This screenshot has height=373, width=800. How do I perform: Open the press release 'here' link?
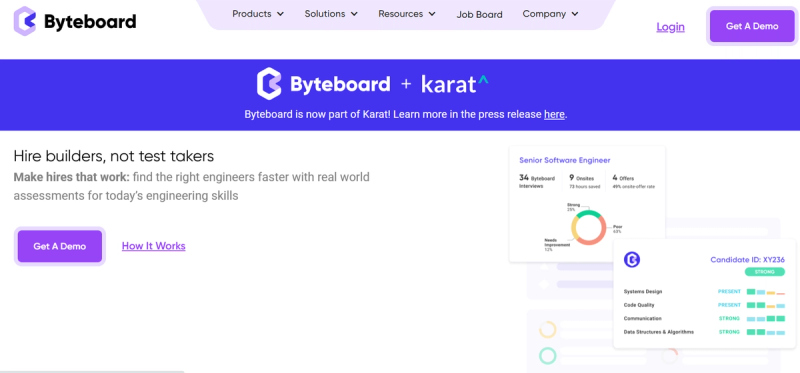click(554, 114)
